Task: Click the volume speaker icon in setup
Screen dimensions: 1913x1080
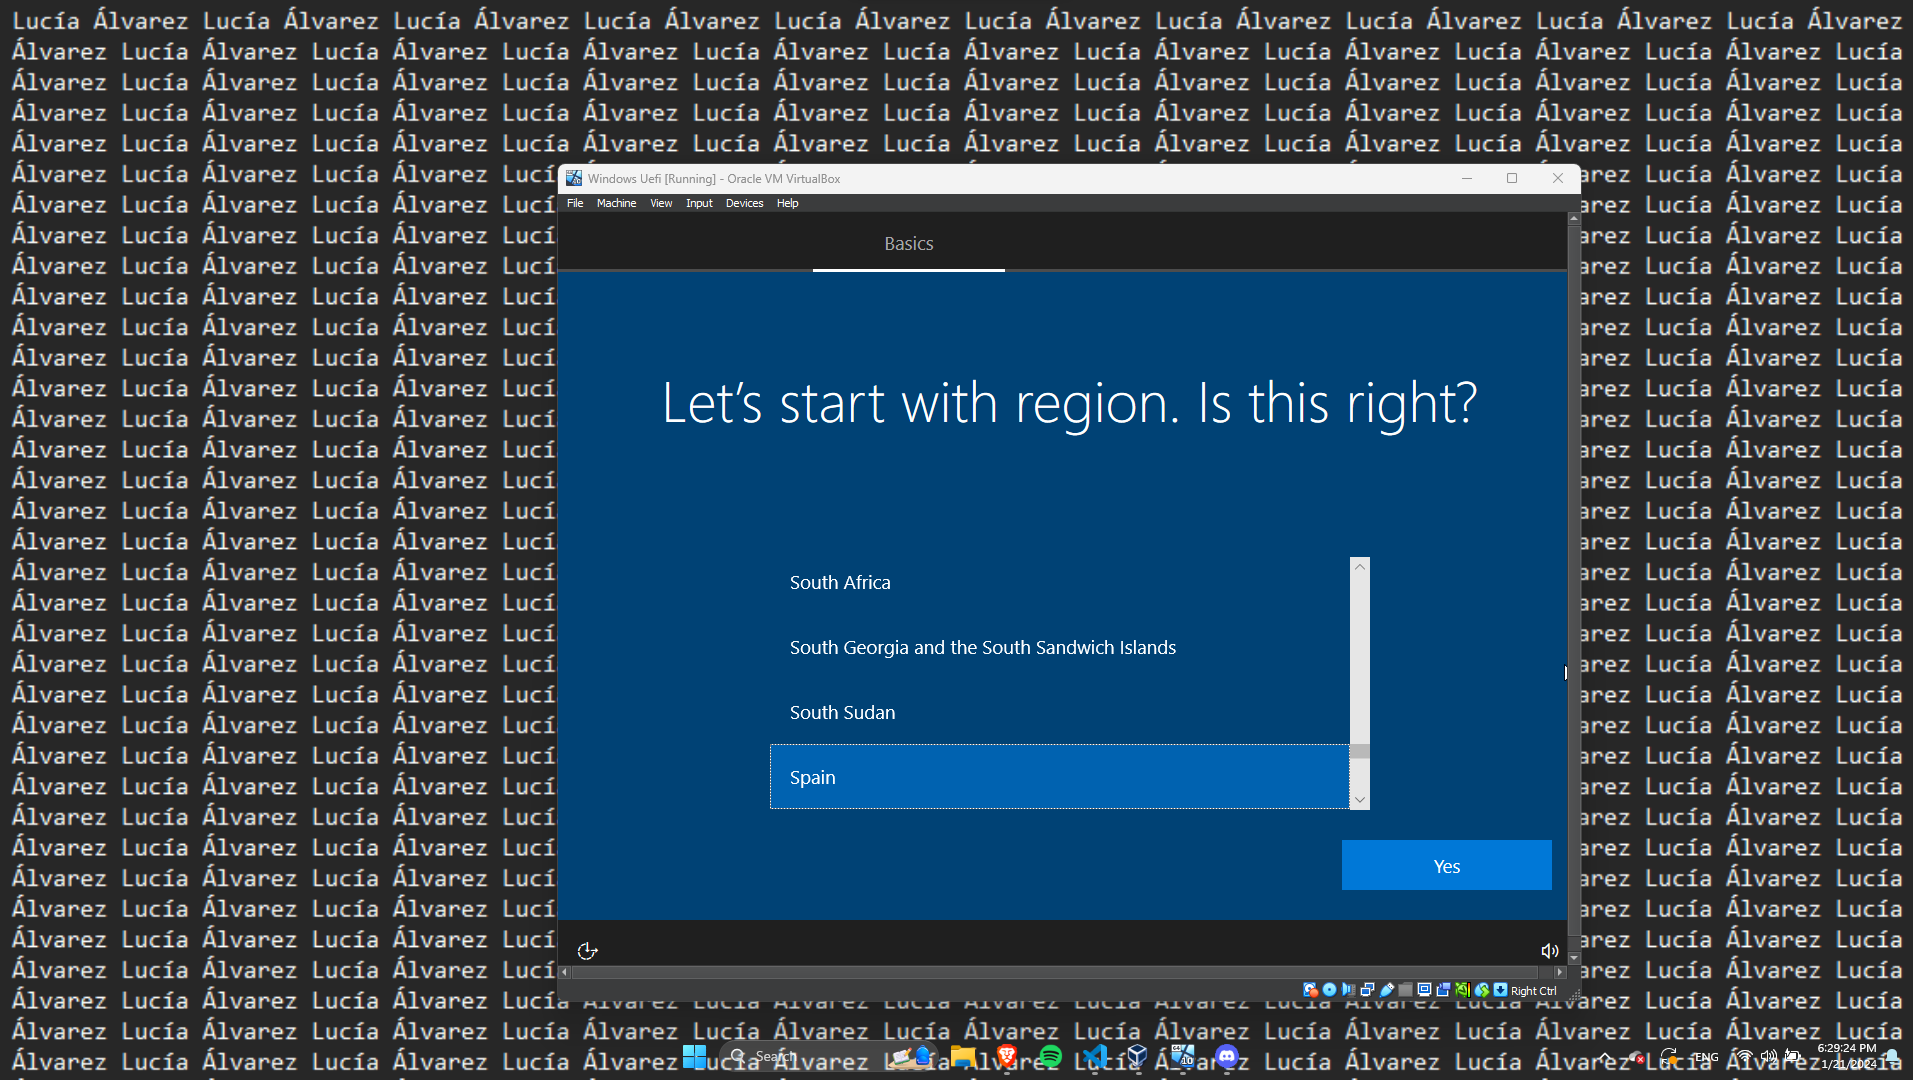Action: tap(1549, 951)
